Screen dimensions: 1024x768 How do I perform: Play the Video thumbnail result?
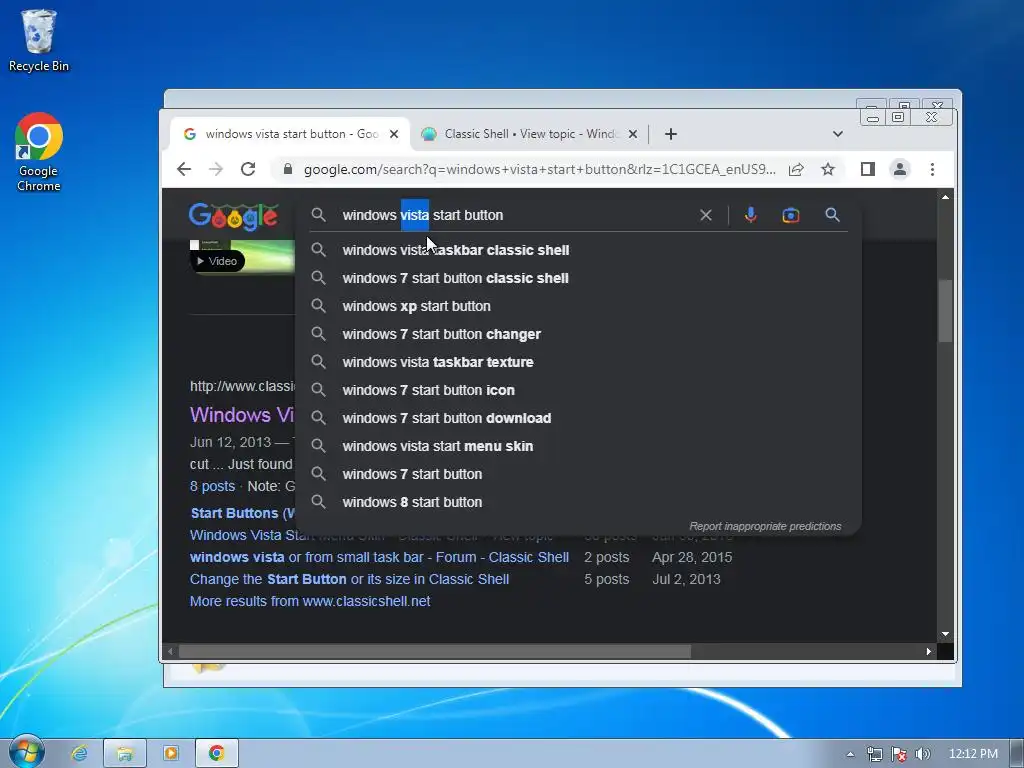point(242,257)
